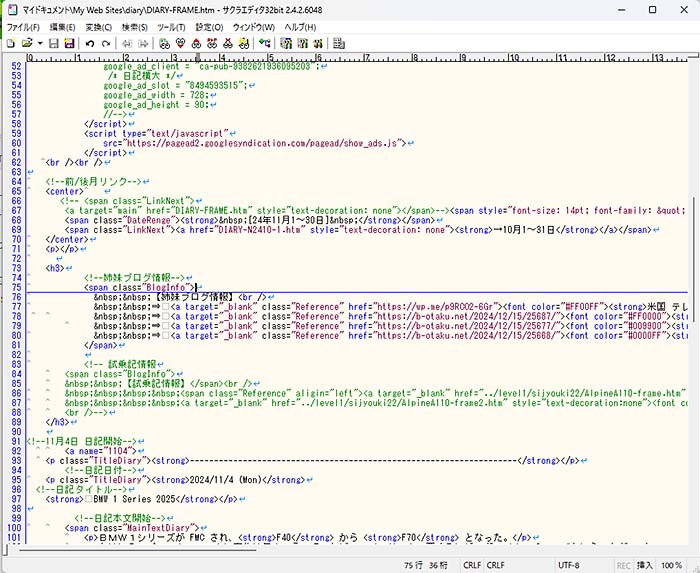The width and height of the screenshot is (700, 573).
Task: Toggle the 挿入 insert mode indicator
Action: (644, 565)
